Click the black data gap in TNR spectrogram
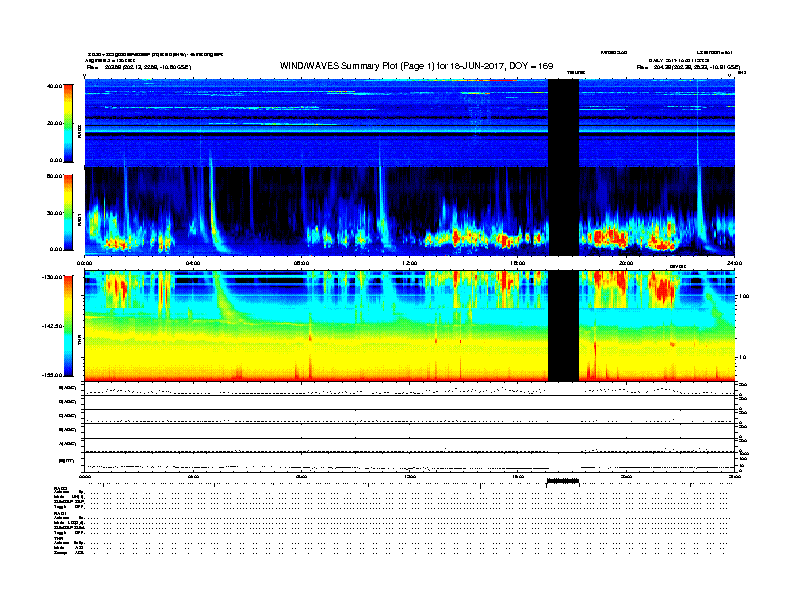 [x=563, y=326]
